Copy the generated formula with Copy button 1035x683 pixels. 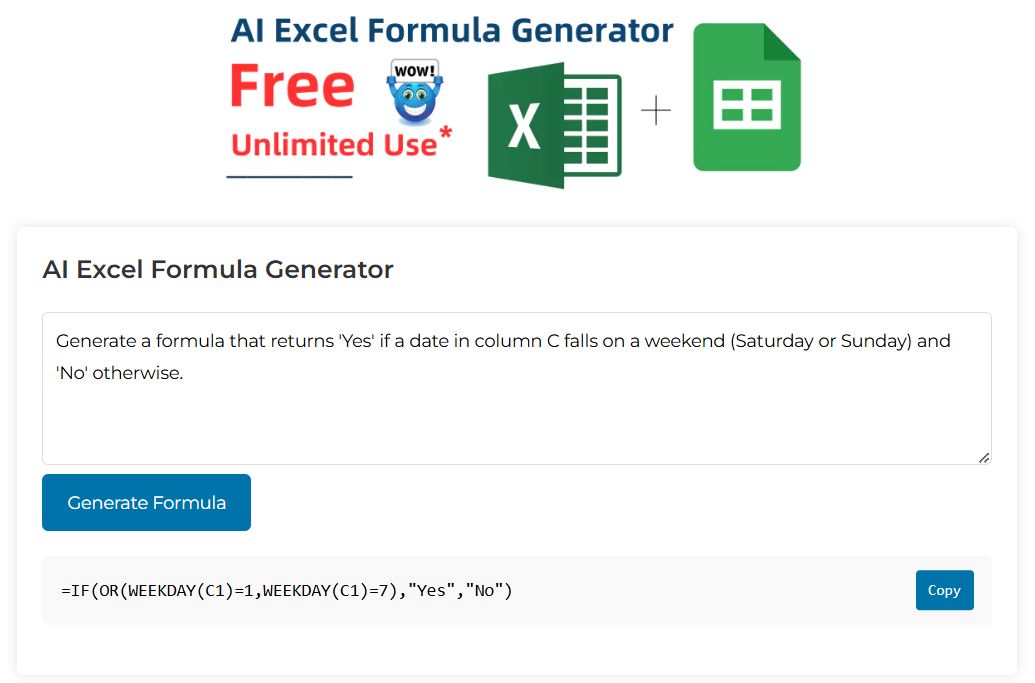[944, 590]
